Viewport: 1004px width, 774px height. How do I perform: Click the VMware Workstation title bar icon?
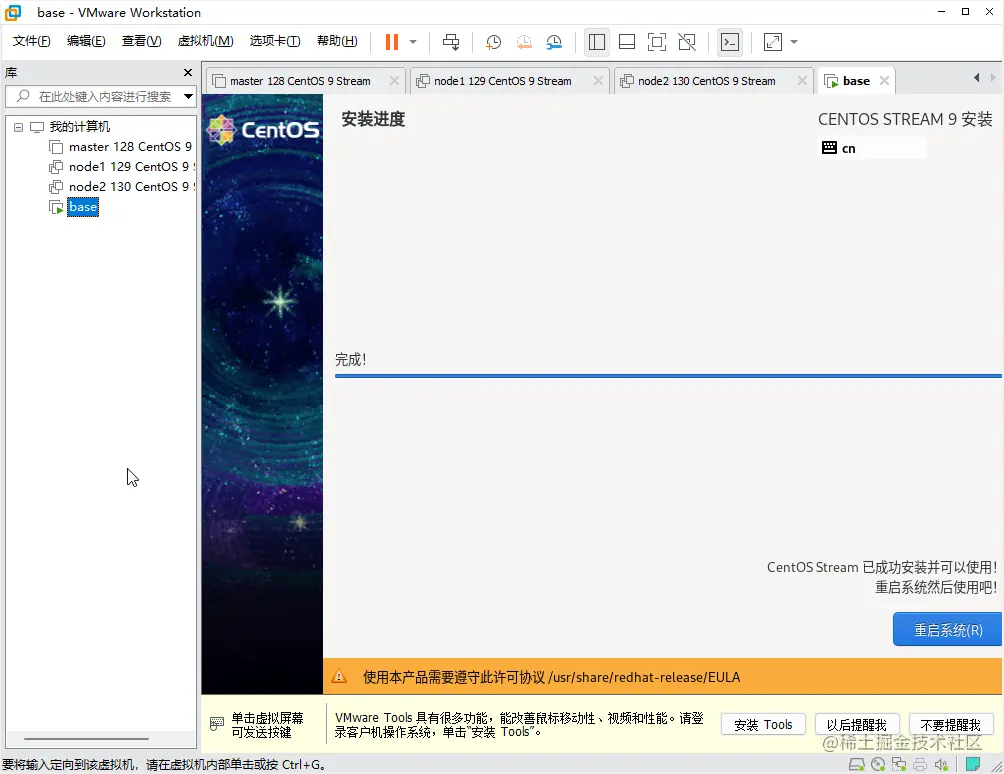[x=13, y=12]
